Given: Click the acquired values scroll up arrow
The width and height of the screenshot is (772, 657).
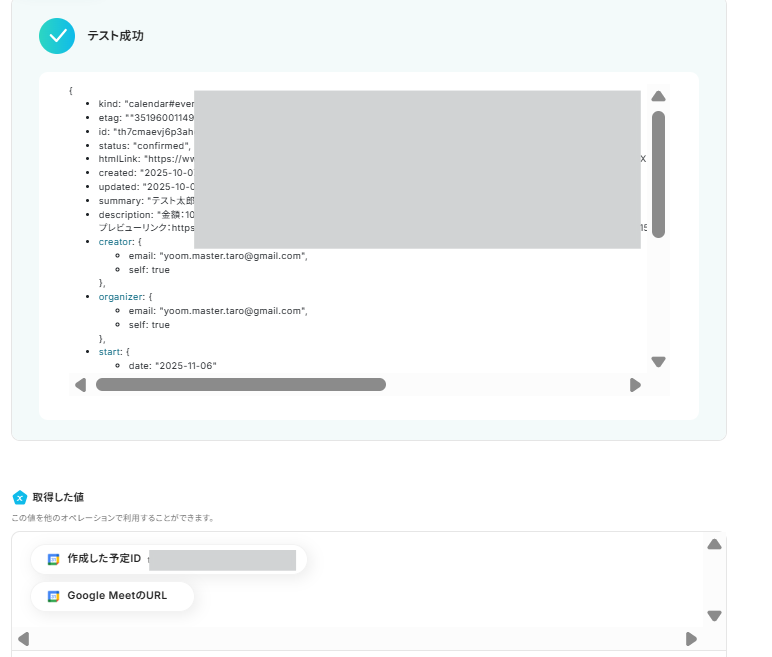Looking at the screenshot, I should click(x=714, y=544).
